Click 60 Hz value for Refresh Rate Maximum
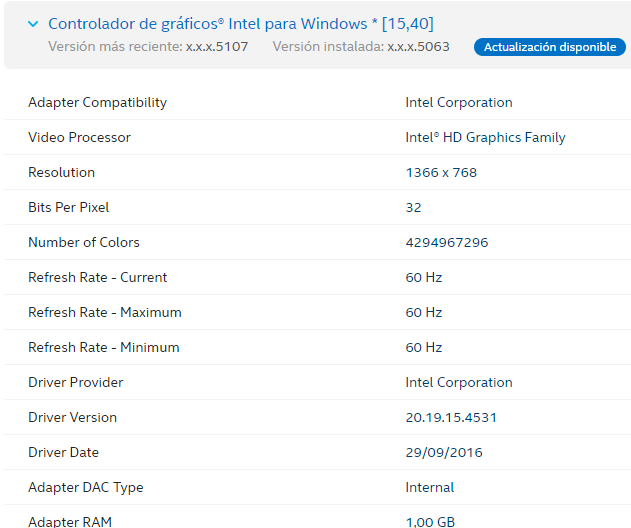The width and height of the screenshot is (631, 528). coord(424,312)
